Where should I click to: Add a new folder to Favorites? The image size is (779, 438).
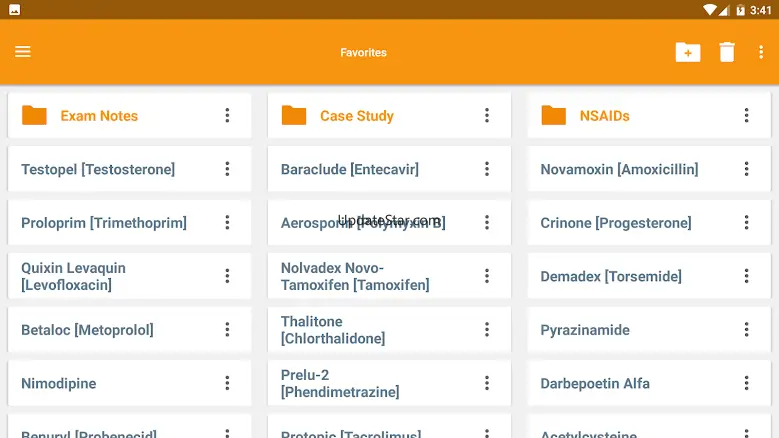pos(688,52)
